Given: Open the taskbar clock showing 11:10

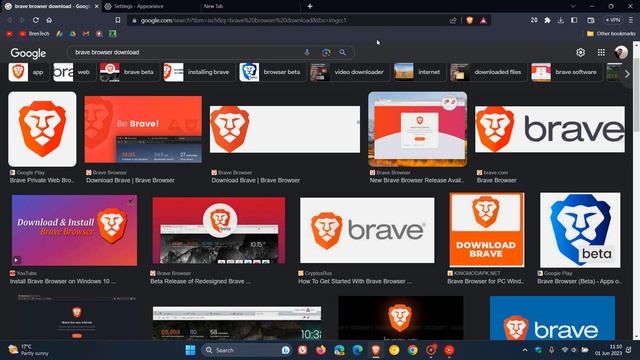Looking at the screenshot, I should point(608,350).
